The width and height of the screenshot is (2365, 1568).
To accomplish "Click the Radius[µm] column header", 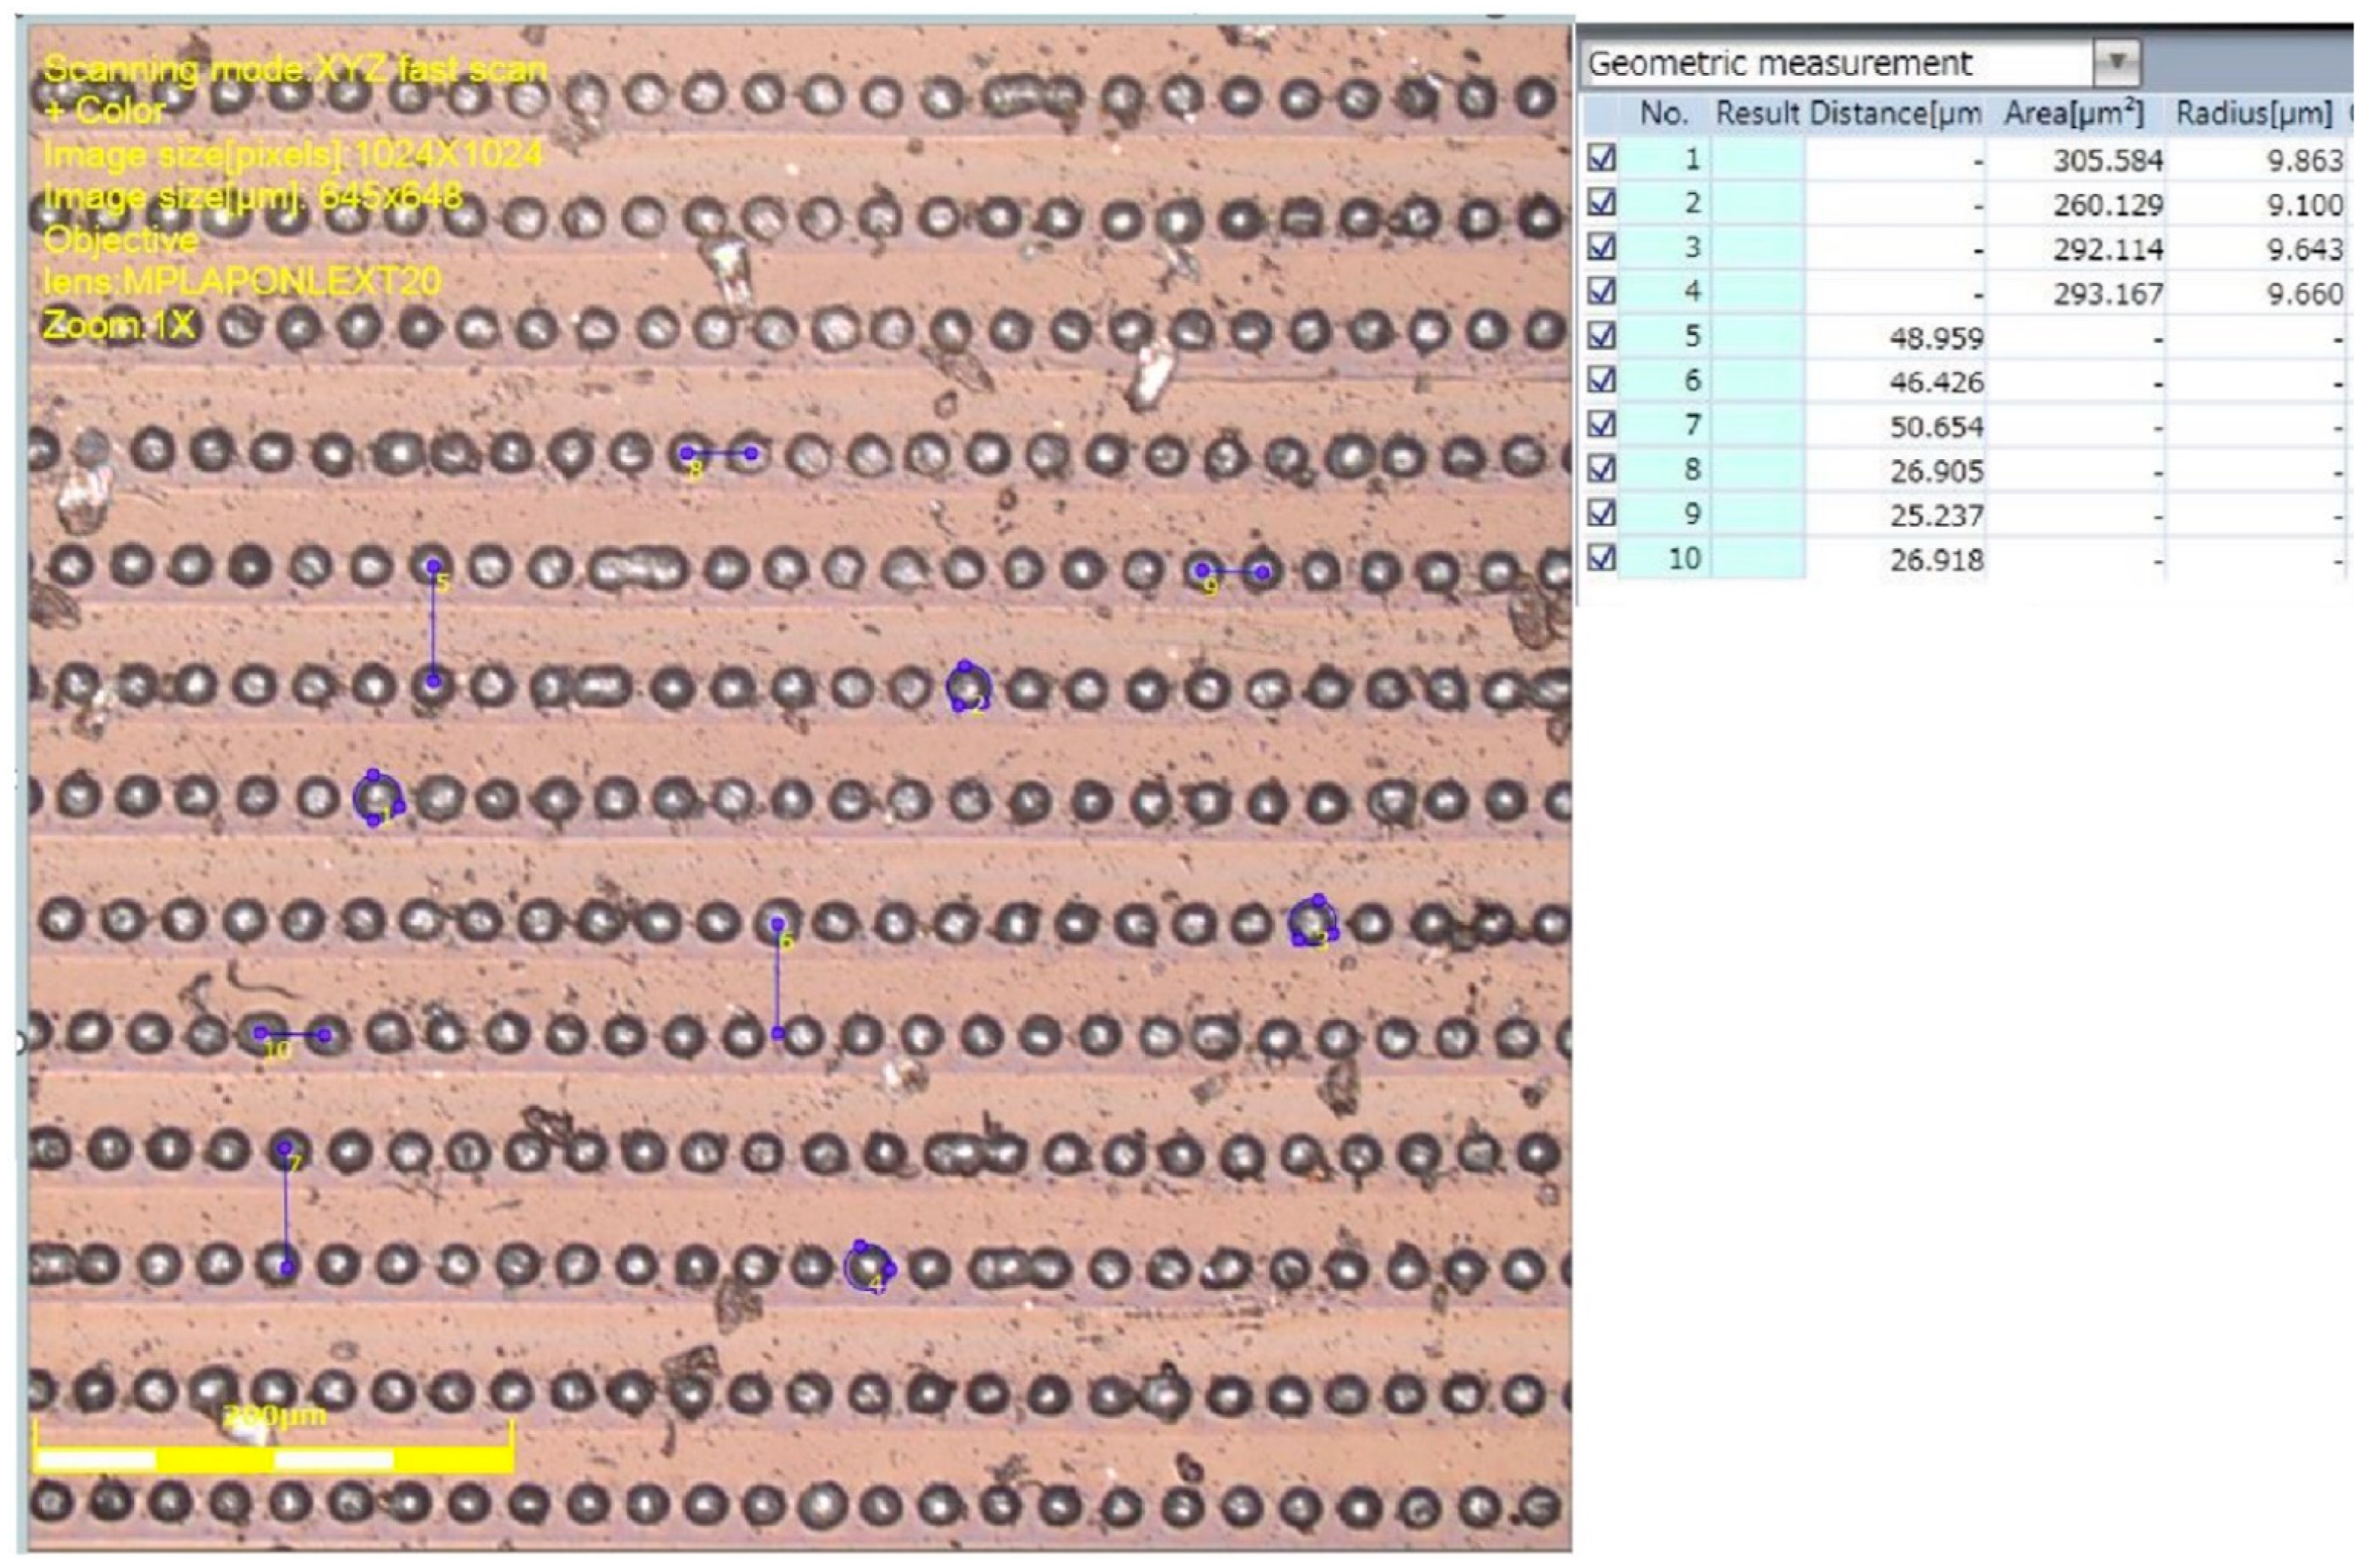I will pyautogui.click(x=2253, y=114).
